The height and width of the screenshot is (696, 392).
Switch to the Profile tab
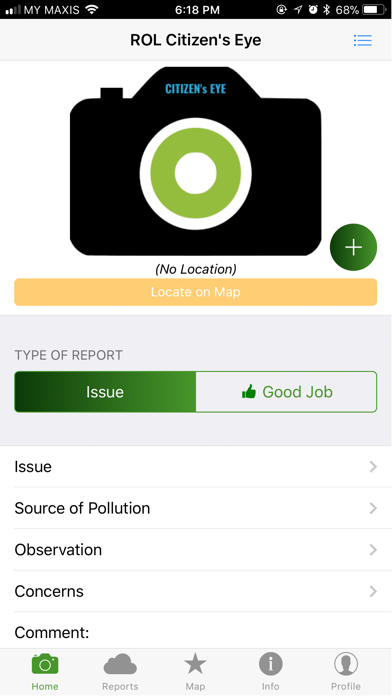(346, 672)
